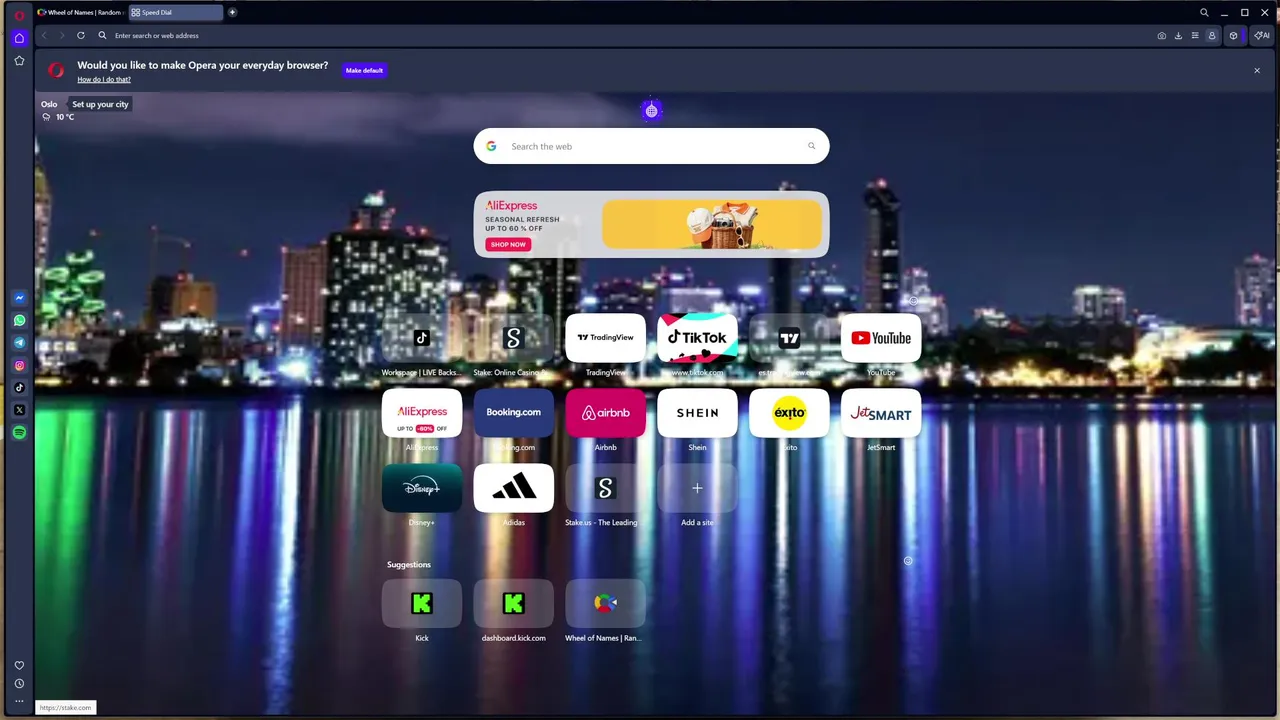Click the magnifier icon in the web search box
This screenshot has height=720, width=1280.
tap(811, 146)
